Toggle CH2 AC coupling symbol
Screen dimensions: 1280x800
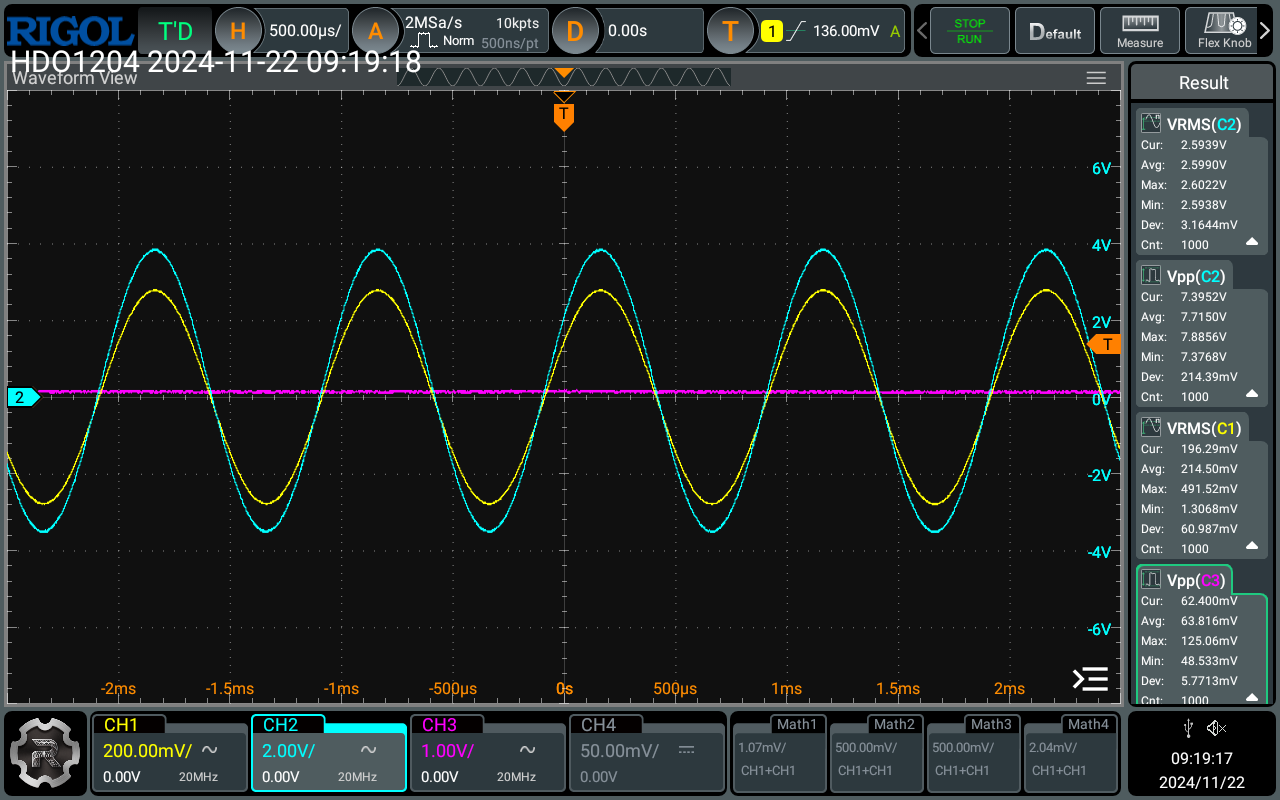(x=369, y=750)
